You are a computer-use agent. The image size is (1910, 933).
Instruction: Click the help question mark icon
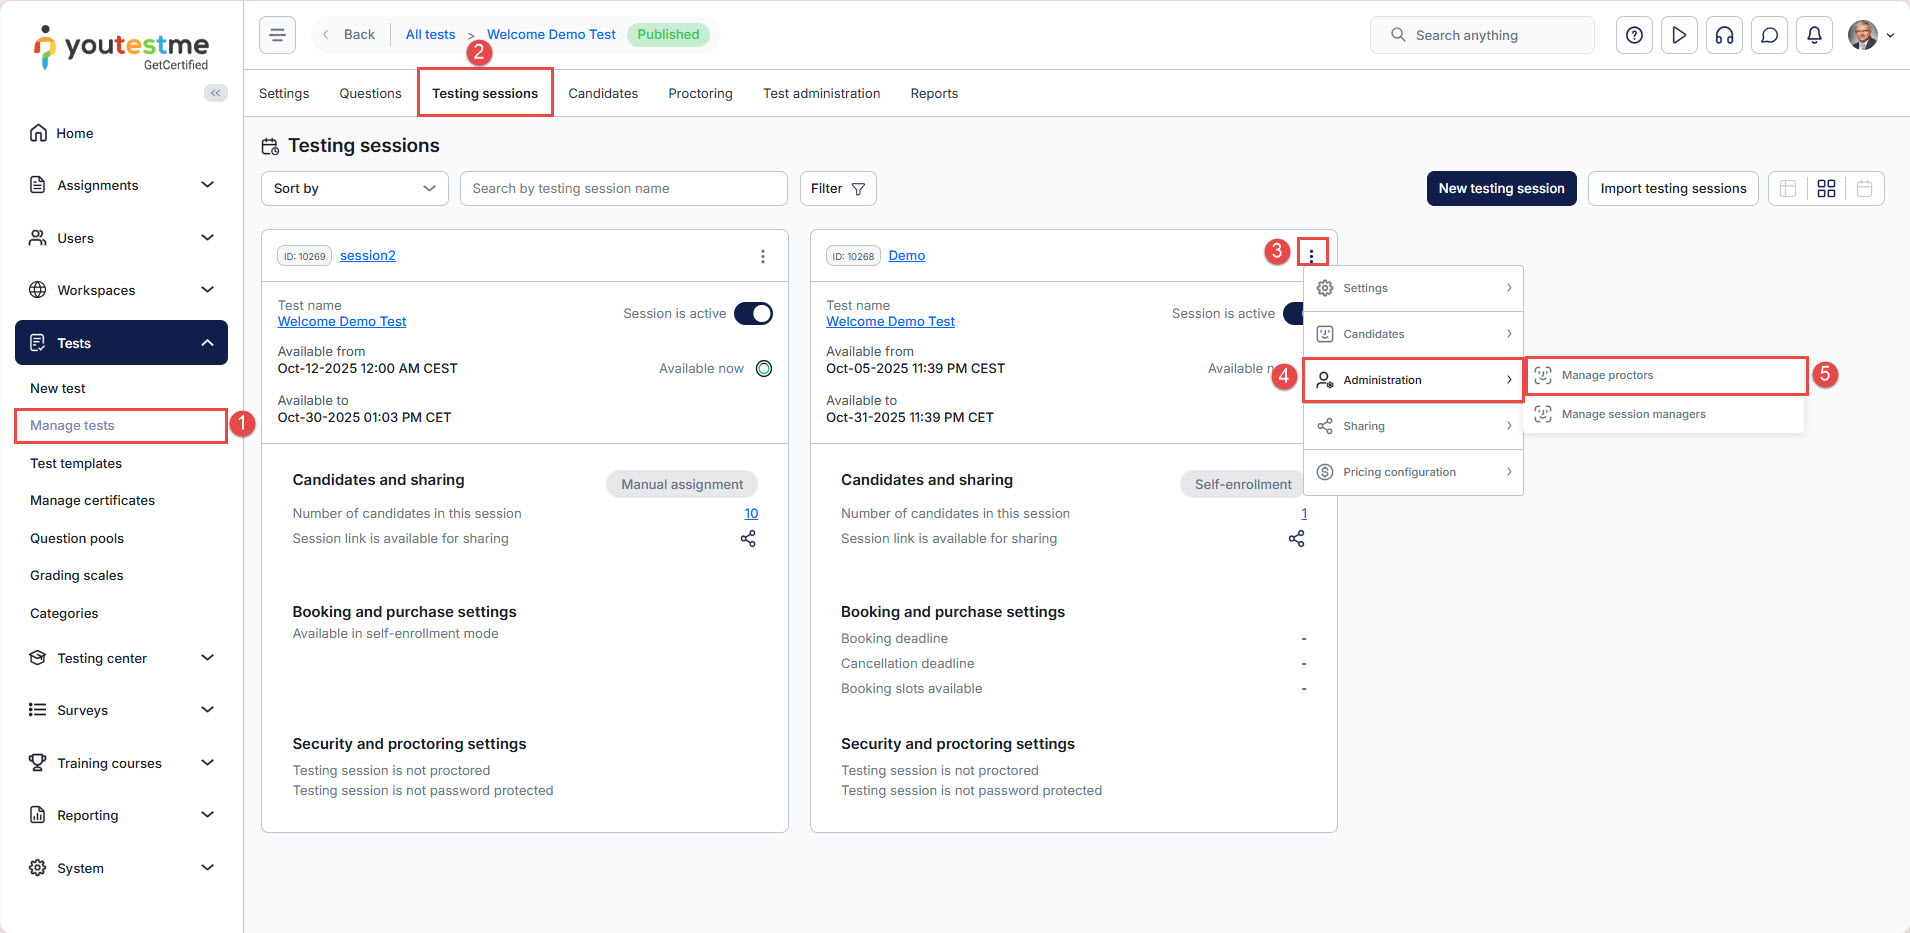(x=1634, y=35)
